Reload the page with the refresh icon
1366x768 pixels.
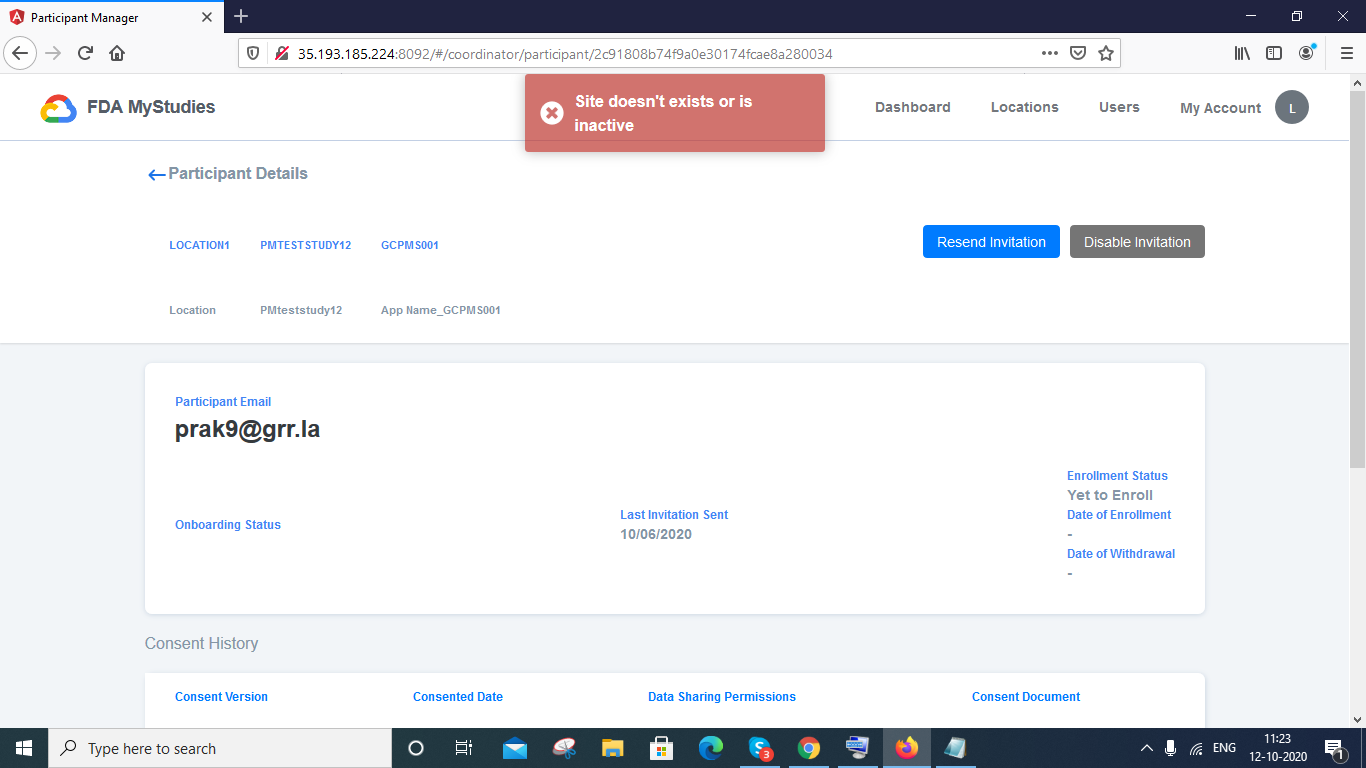84,52
